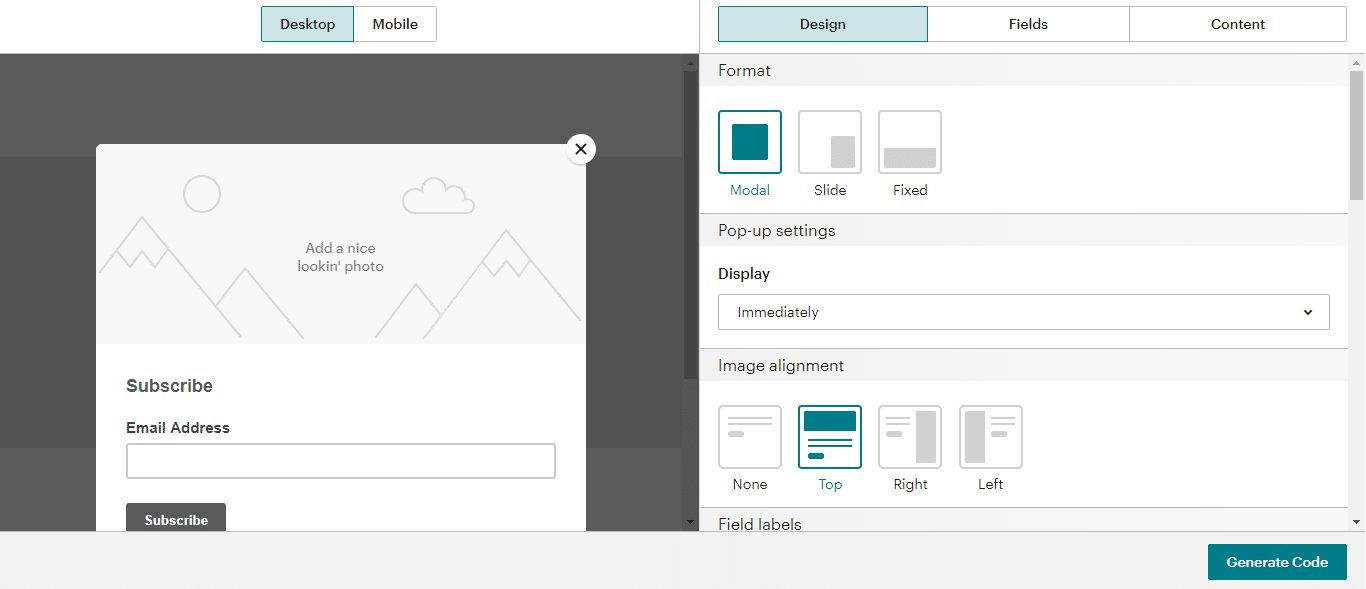The height and width of the screenshot is (589, 1366).
Task: Switch to the Fields tab
Action: [x=1028, y=23]
